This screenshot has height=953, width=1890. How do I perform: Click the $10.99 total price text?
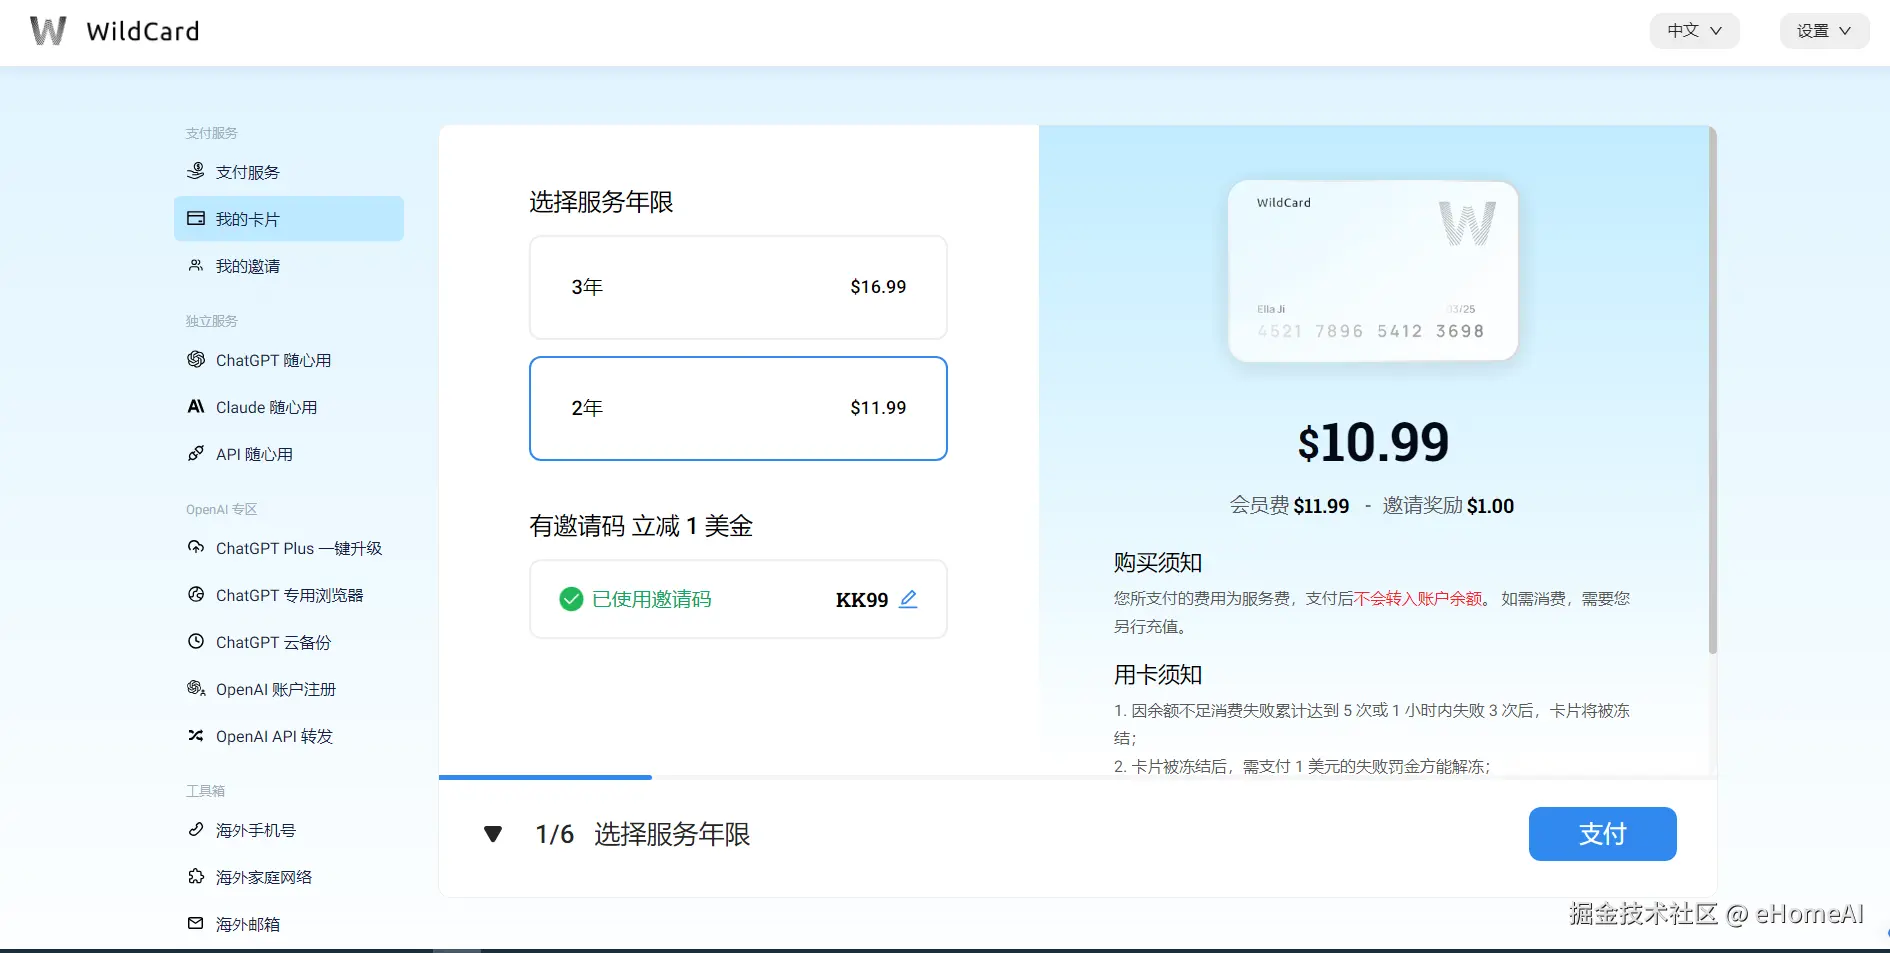[1373, 442]
